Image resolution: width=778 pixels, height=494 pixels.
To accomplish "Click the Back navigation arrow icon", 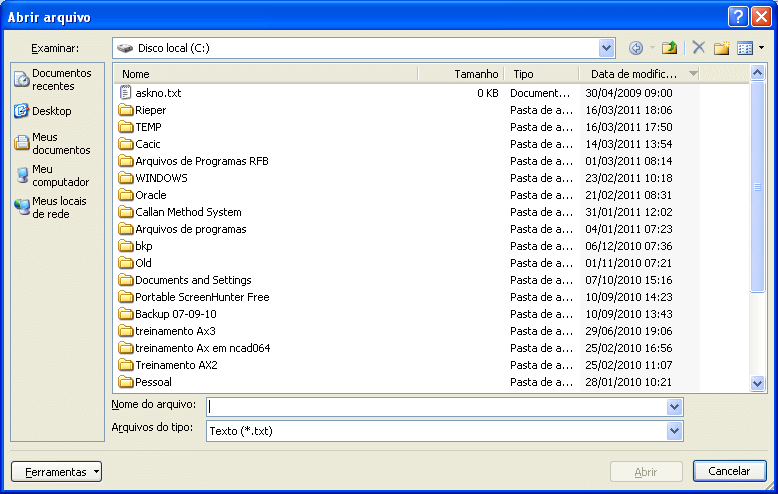I will tap(636, 48).
